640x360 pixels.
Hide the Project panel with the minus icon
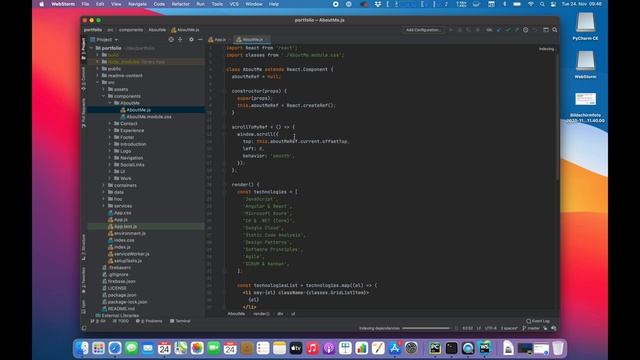point(200,40)
